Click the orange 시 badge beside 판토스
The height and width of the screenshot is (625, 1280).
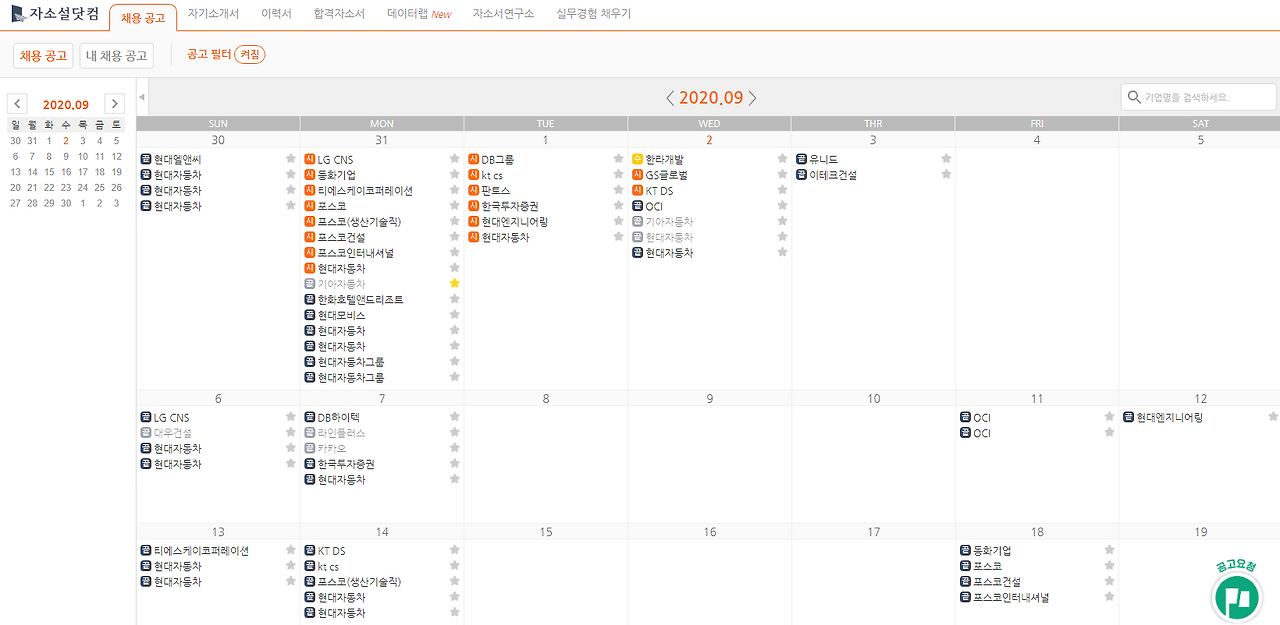(474, 191)
